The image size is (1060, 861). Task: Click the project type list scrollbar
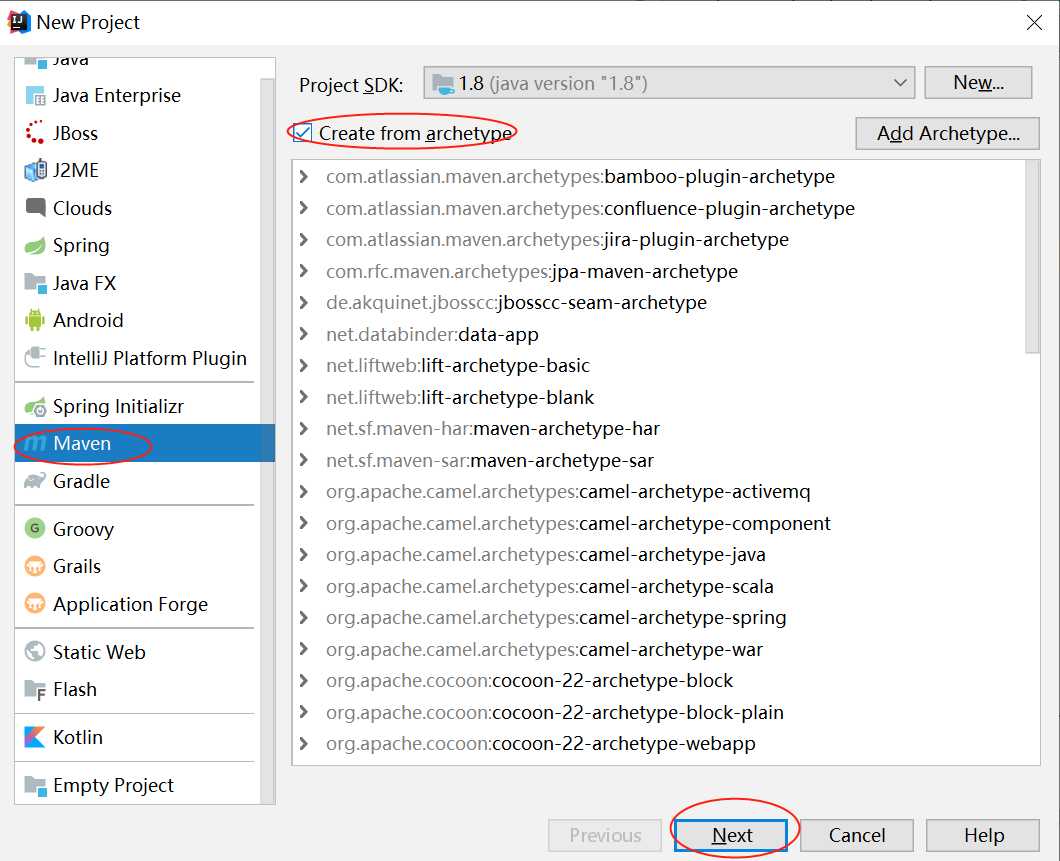point(267,439)
